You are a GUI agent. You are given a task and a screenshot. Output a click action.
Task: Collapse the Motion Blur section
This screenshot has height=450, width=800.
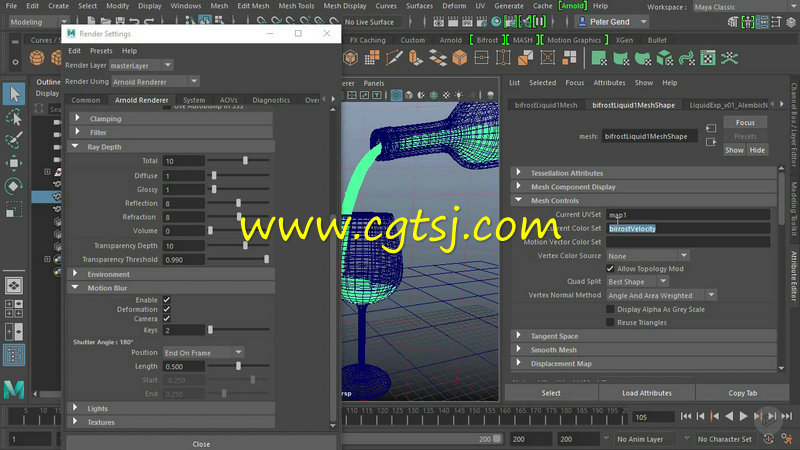[171, 288]
